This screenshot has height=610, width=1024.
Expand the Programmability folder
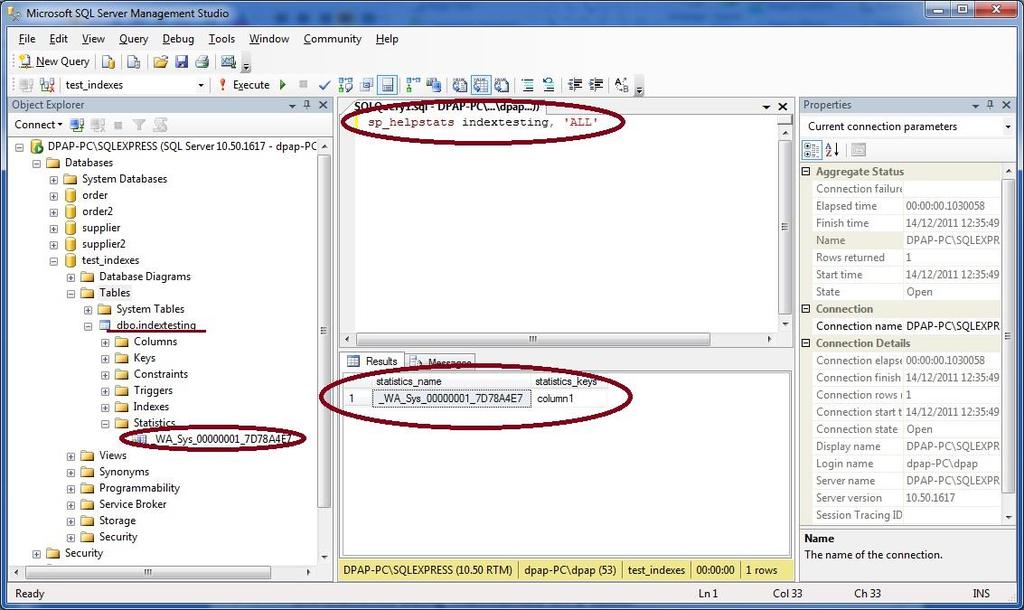click(x=71, y=489)
